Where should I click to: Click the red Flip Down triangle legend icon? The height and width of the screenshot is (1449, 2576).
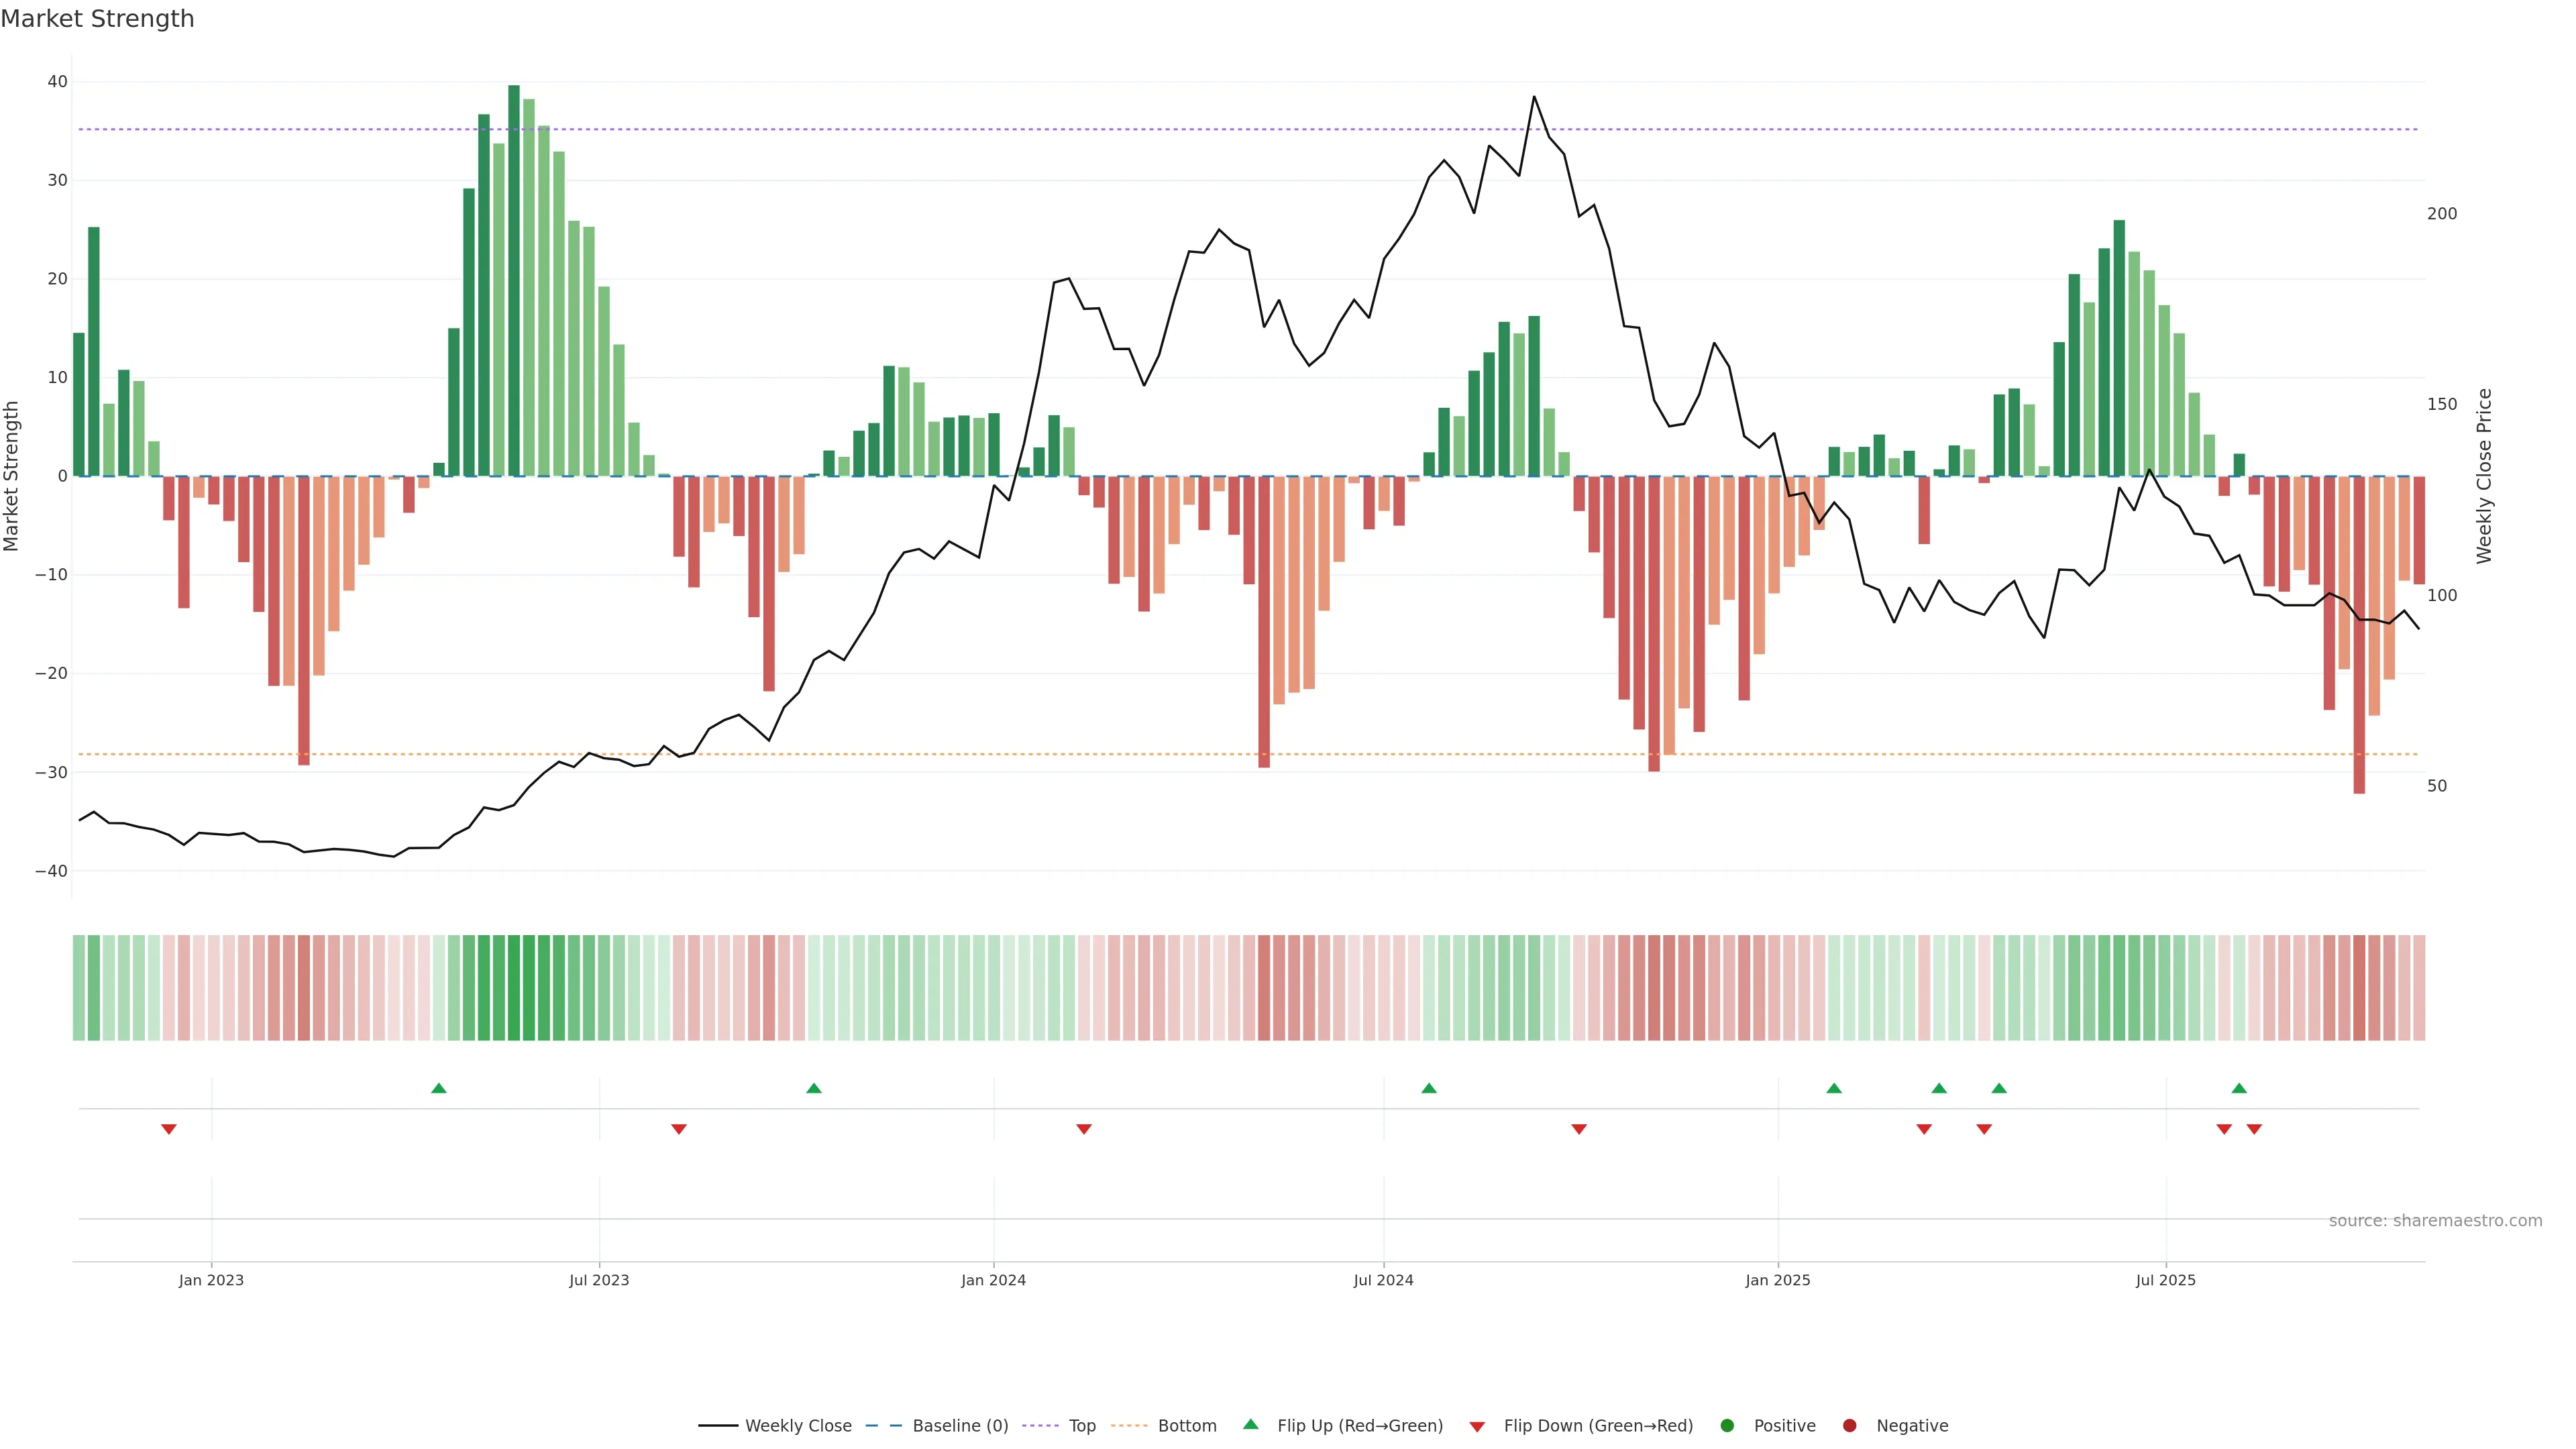pyautogui.click(x=1477, y=1427)
